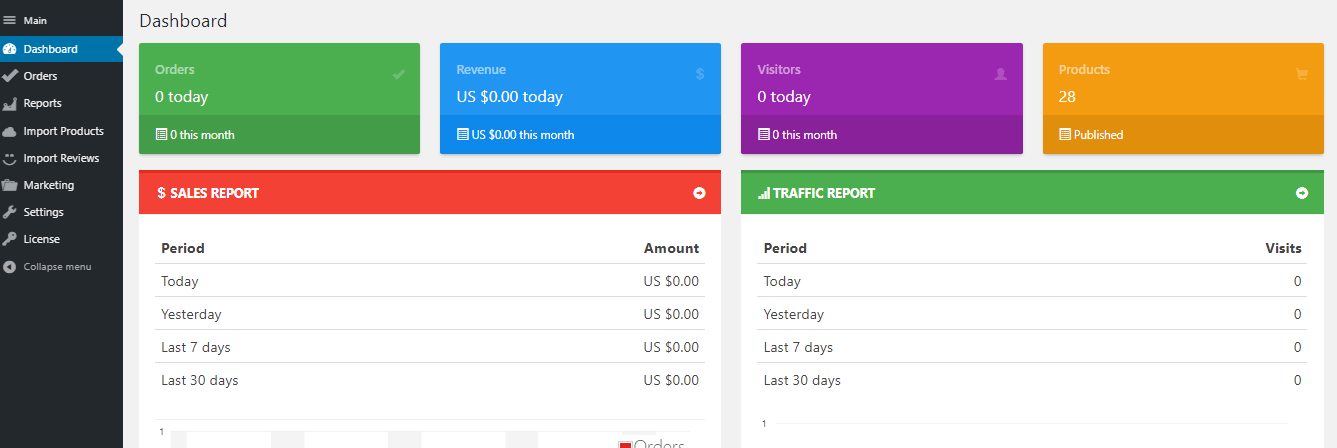Click the Last 30 days sales row
Screen dimensions: 1337x448
click(430, 380)
